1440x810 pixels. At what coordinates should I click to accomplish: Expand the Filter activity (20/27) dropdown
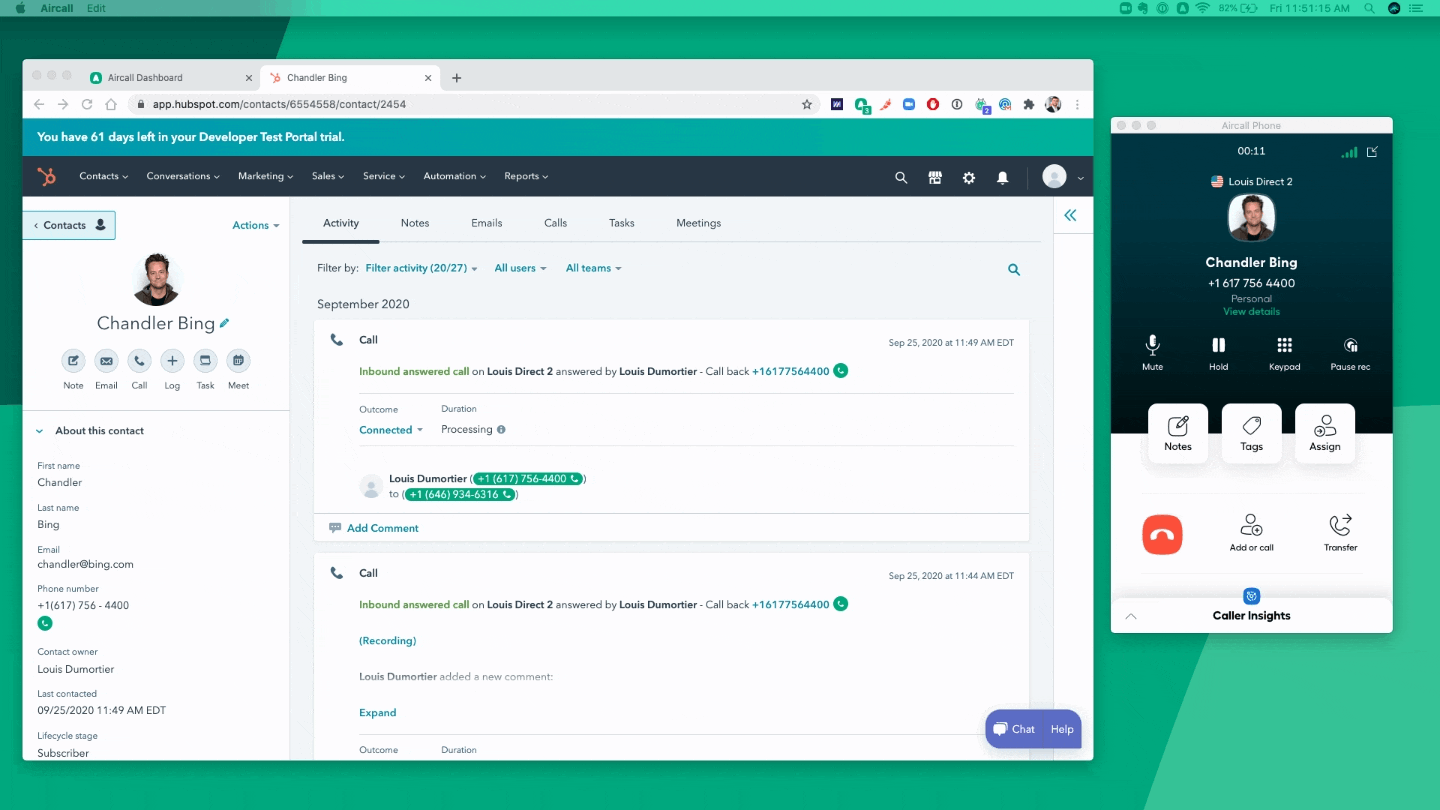coord(421,268)
